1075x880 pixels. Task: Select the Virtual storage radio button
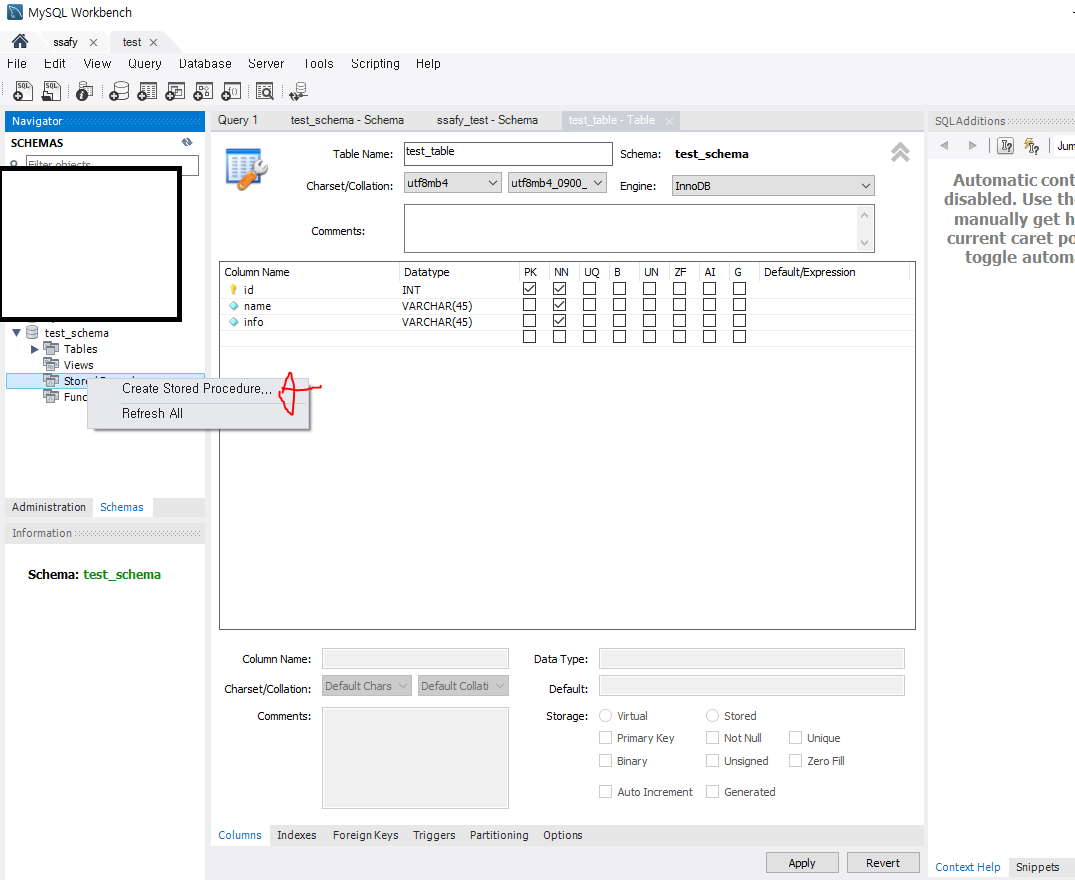pos(605,716)
